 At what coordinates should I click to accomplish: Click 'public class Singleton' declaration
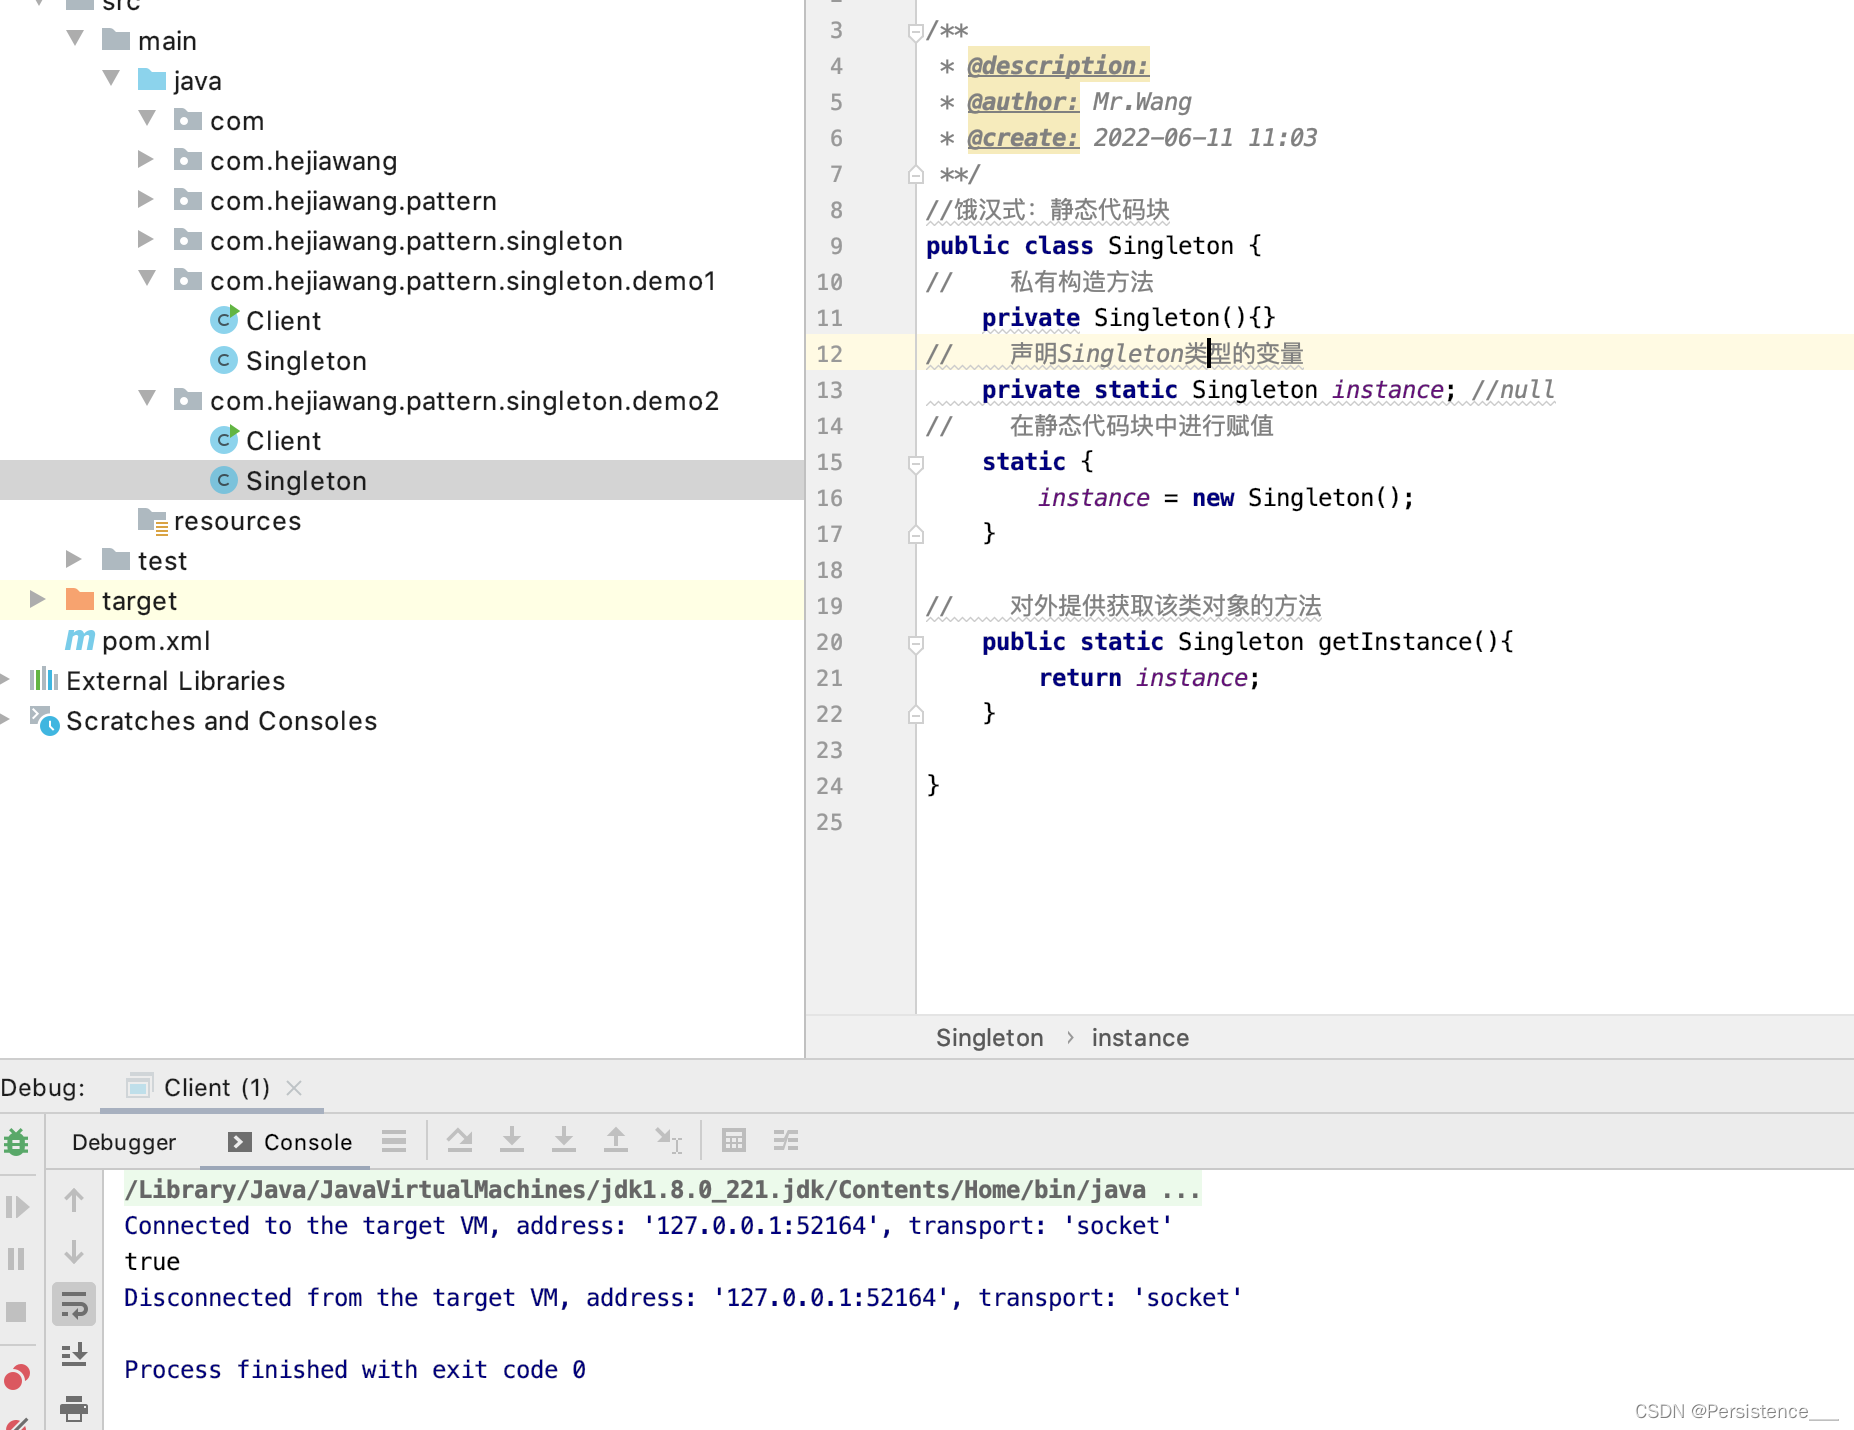click(x=1079, y=246)
